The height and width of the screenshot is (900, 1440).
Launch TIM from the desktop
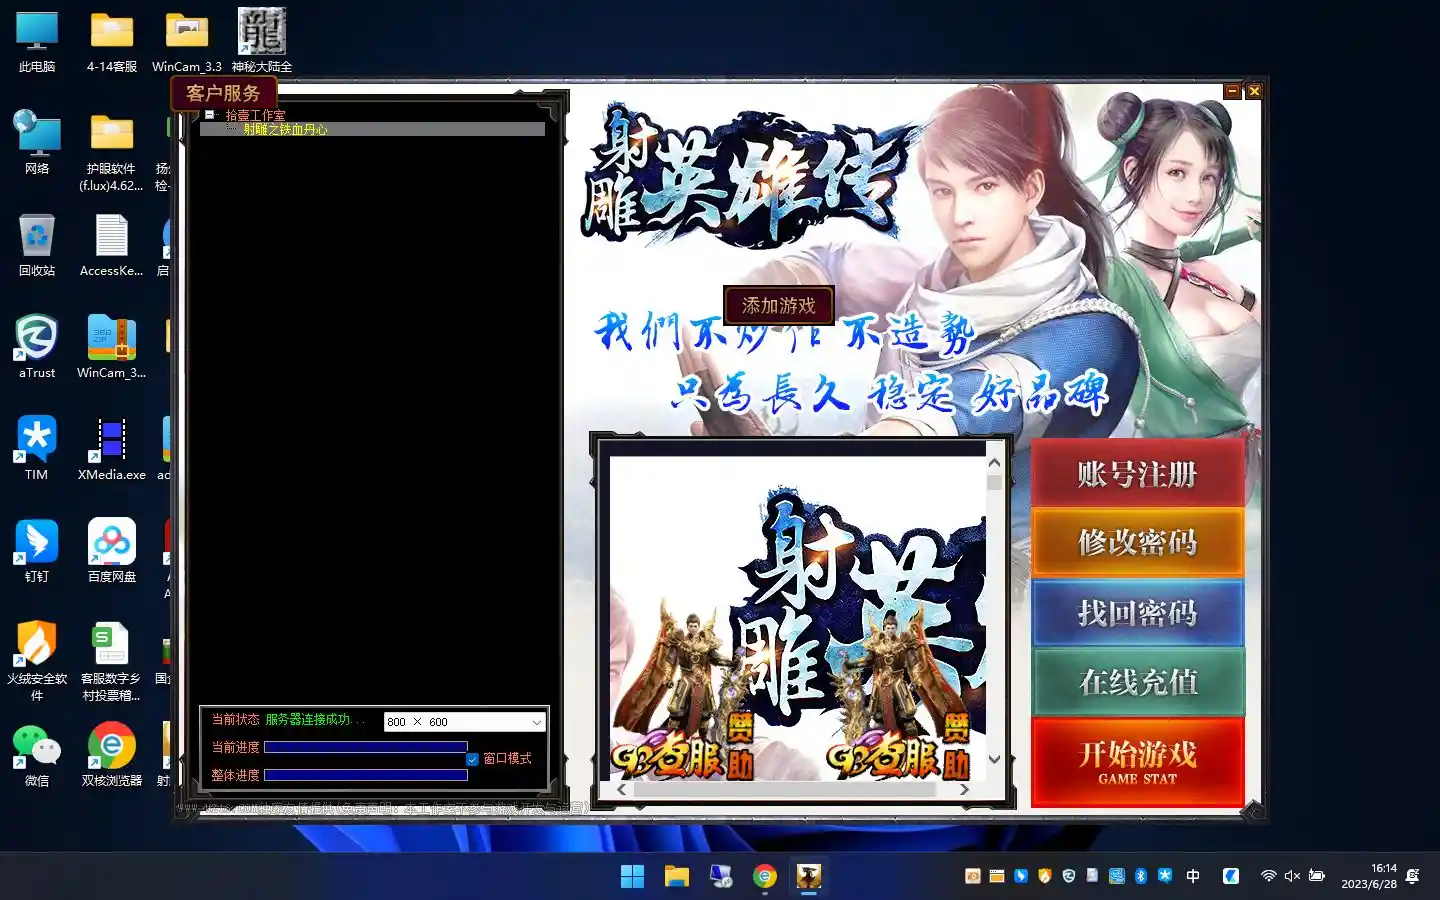tap(37, 450)
